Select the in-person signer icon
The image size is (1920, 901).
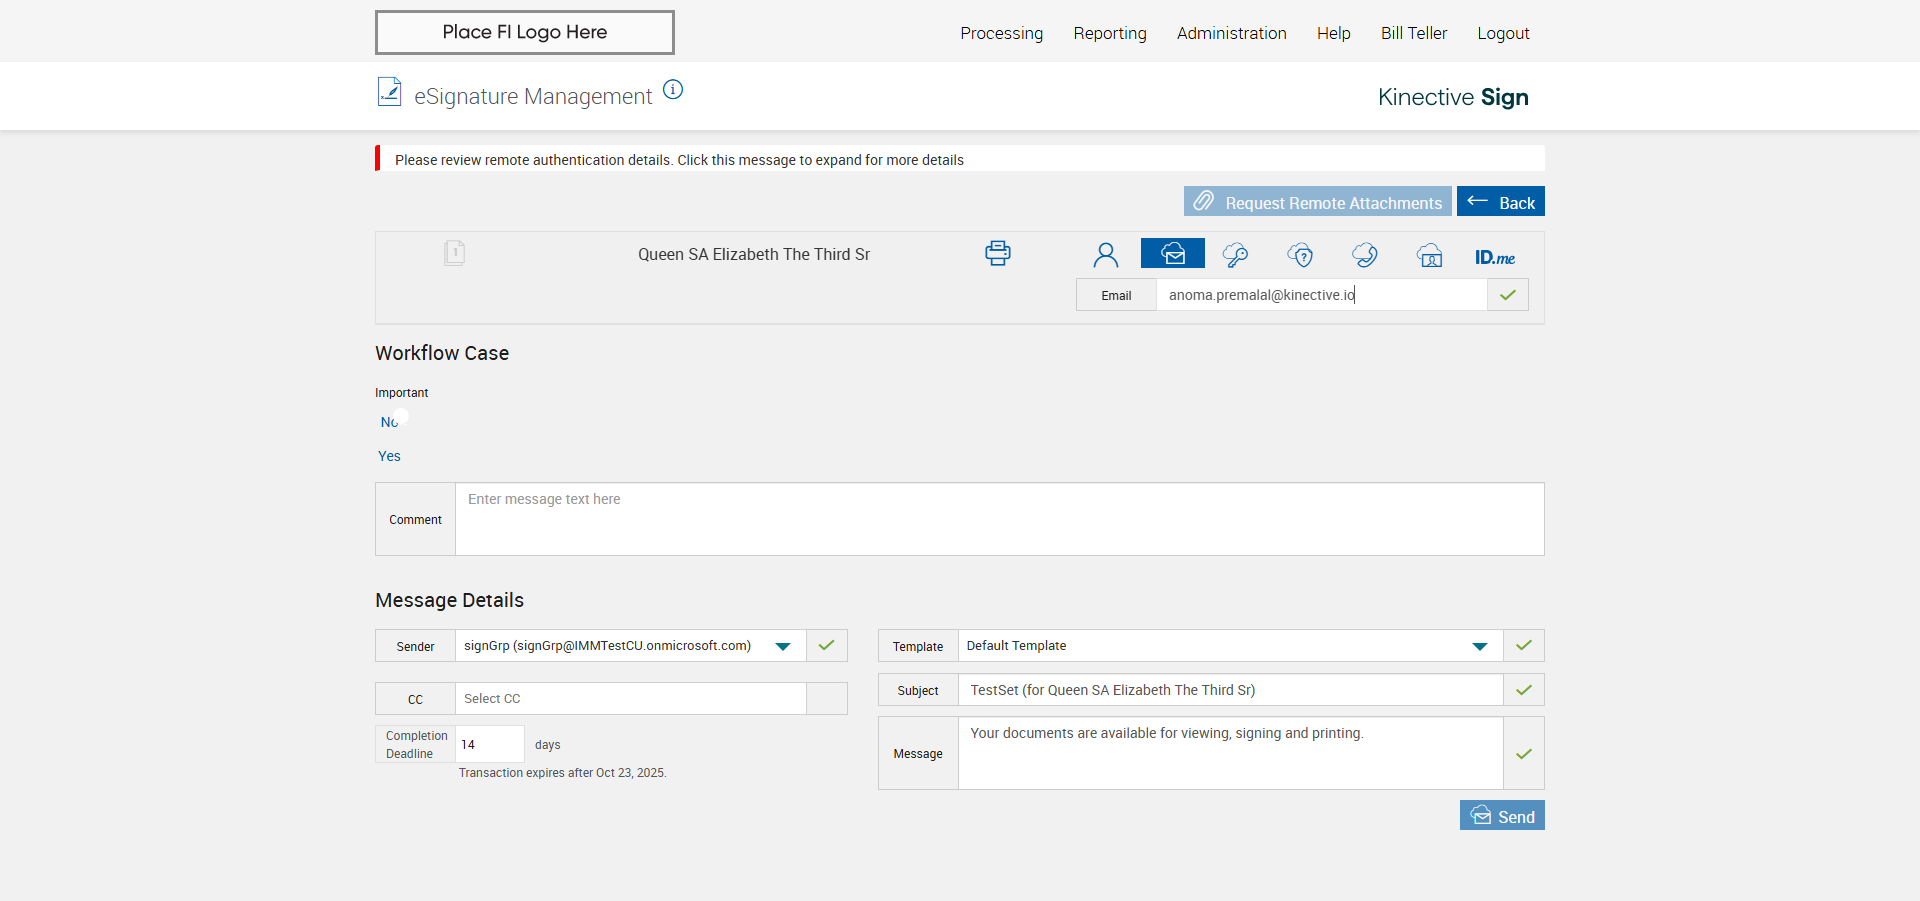tap(1105, 255)
